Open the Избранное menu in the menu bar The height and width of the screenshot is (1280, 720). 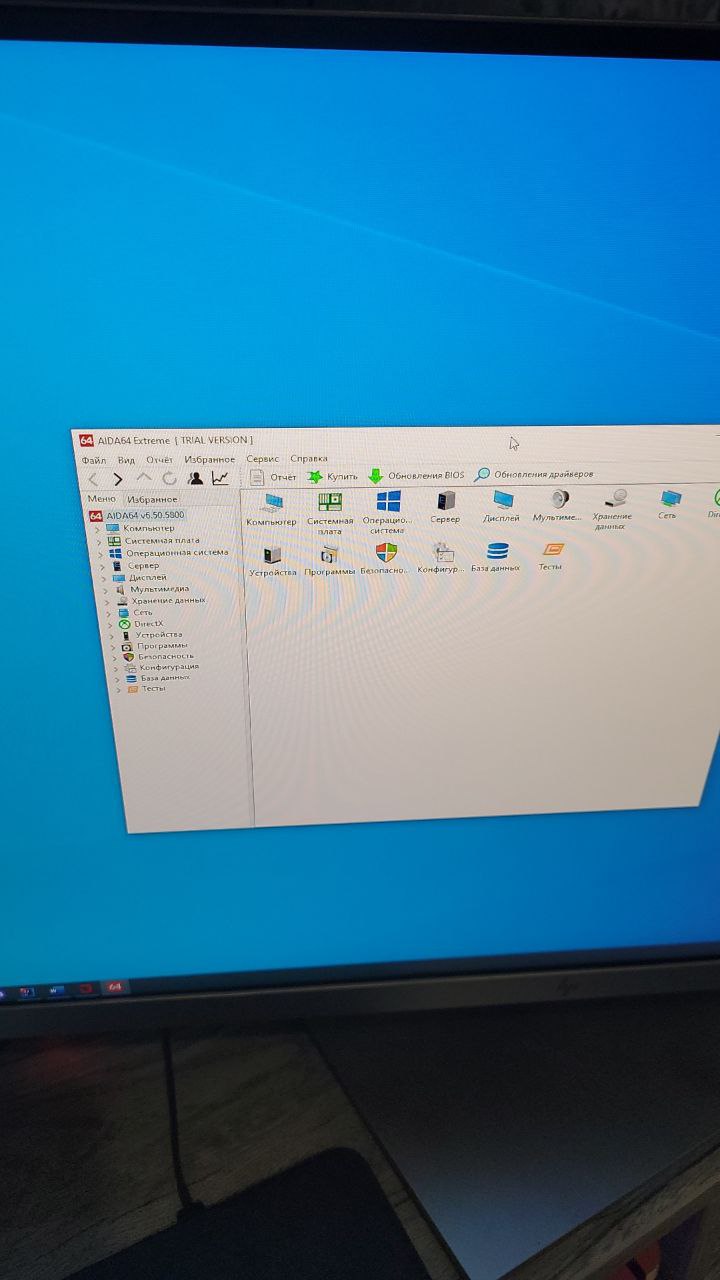(x=210, y=459)
